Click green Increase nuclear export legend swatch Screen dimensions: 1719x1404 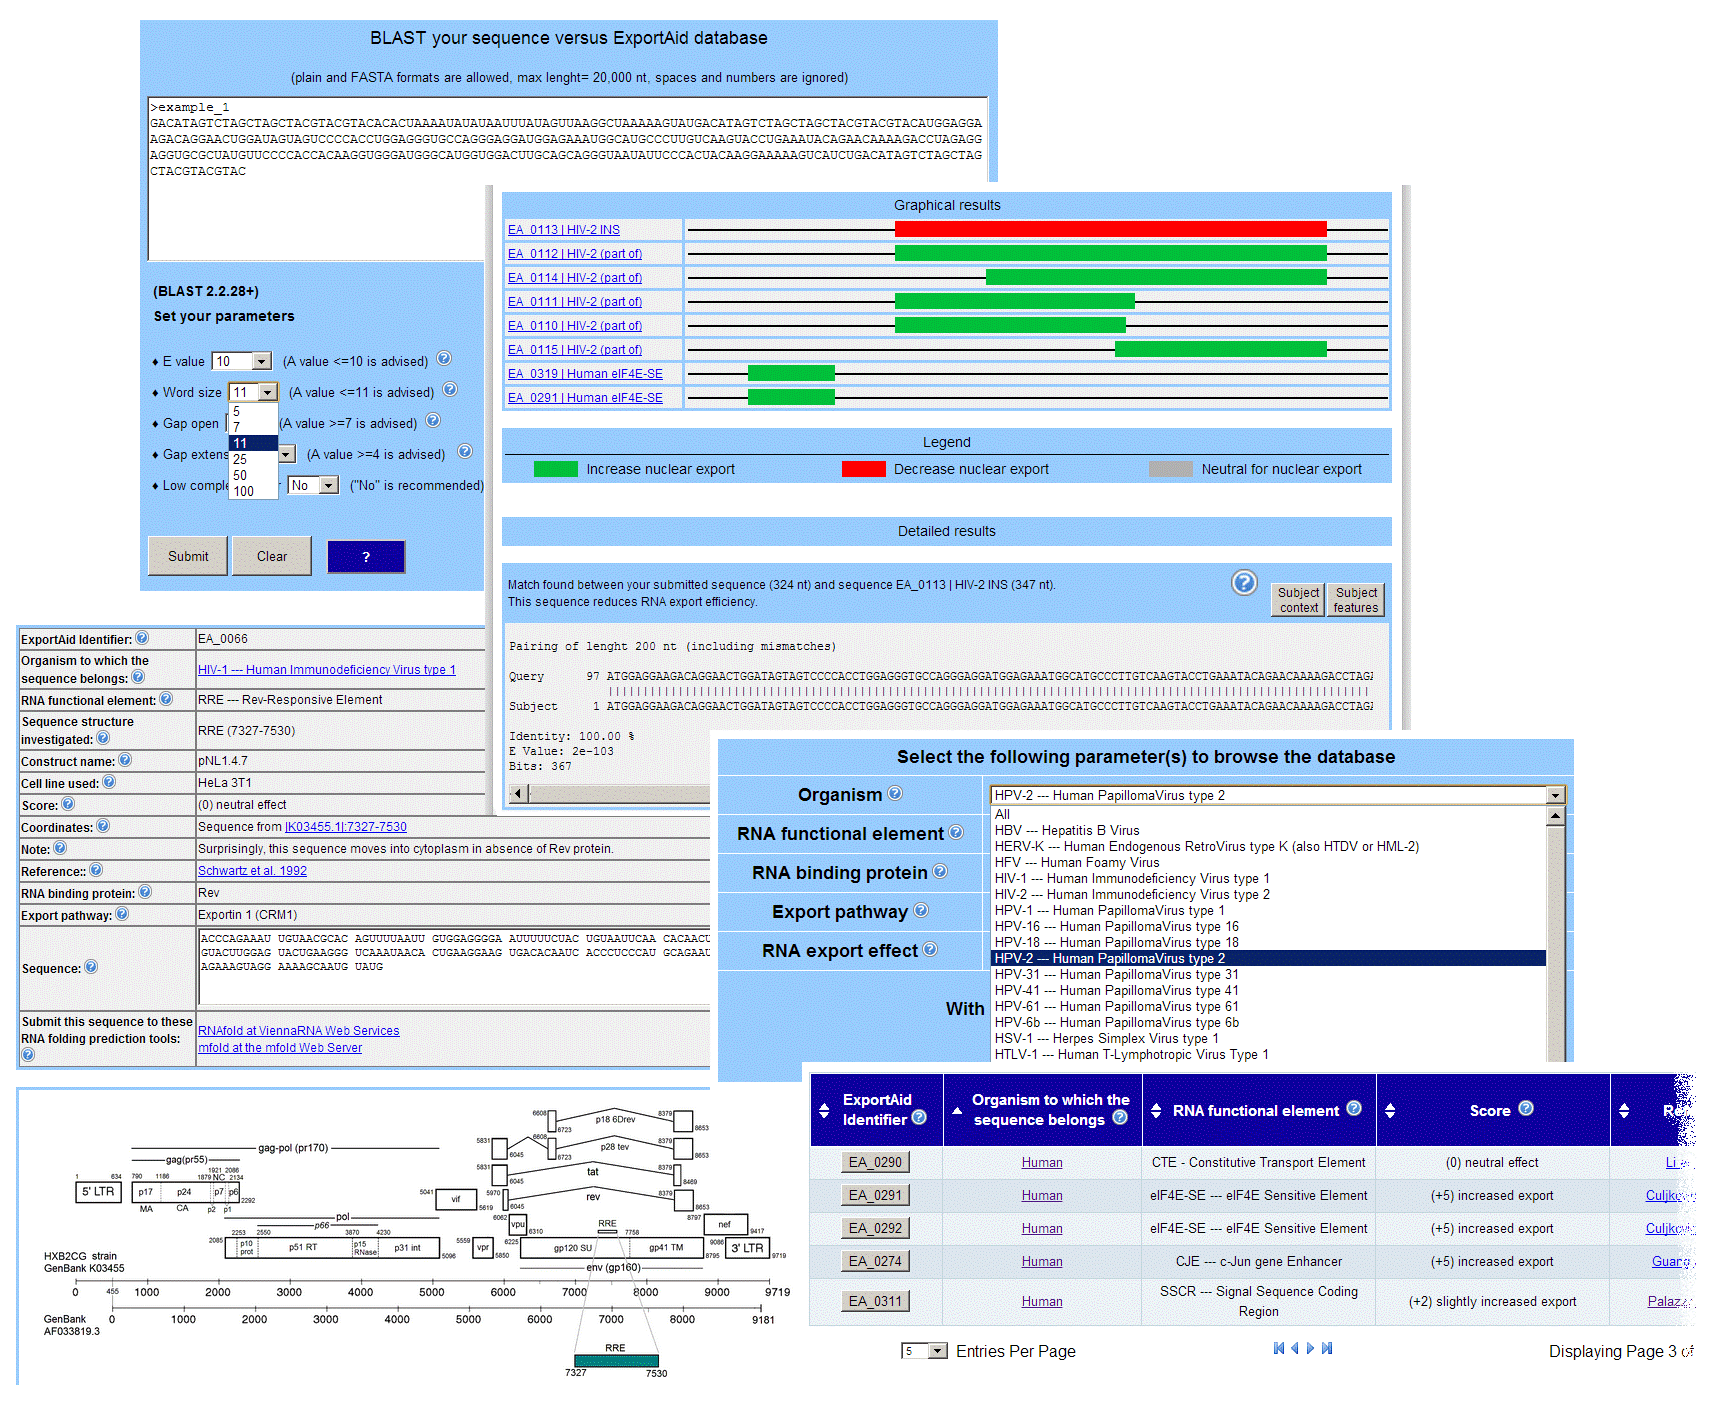click(x=555, y=469)
